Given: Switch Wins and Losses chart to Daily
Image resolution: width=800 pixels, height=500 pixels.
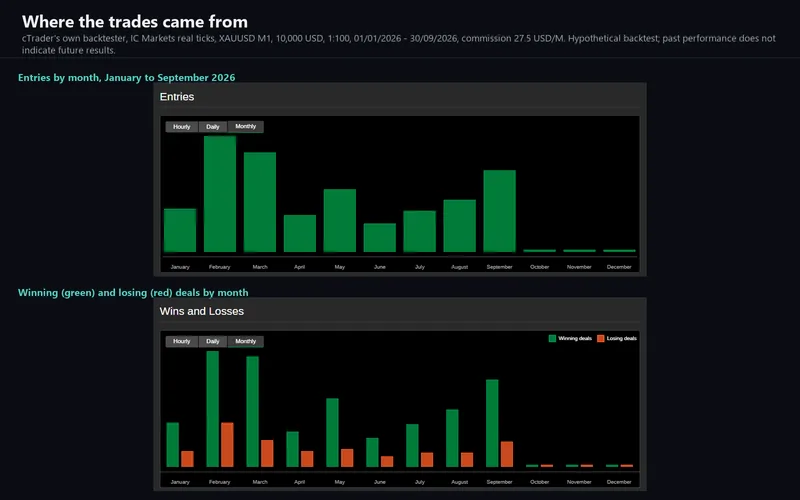Looking at the screenshot, I should pos(213,341).
